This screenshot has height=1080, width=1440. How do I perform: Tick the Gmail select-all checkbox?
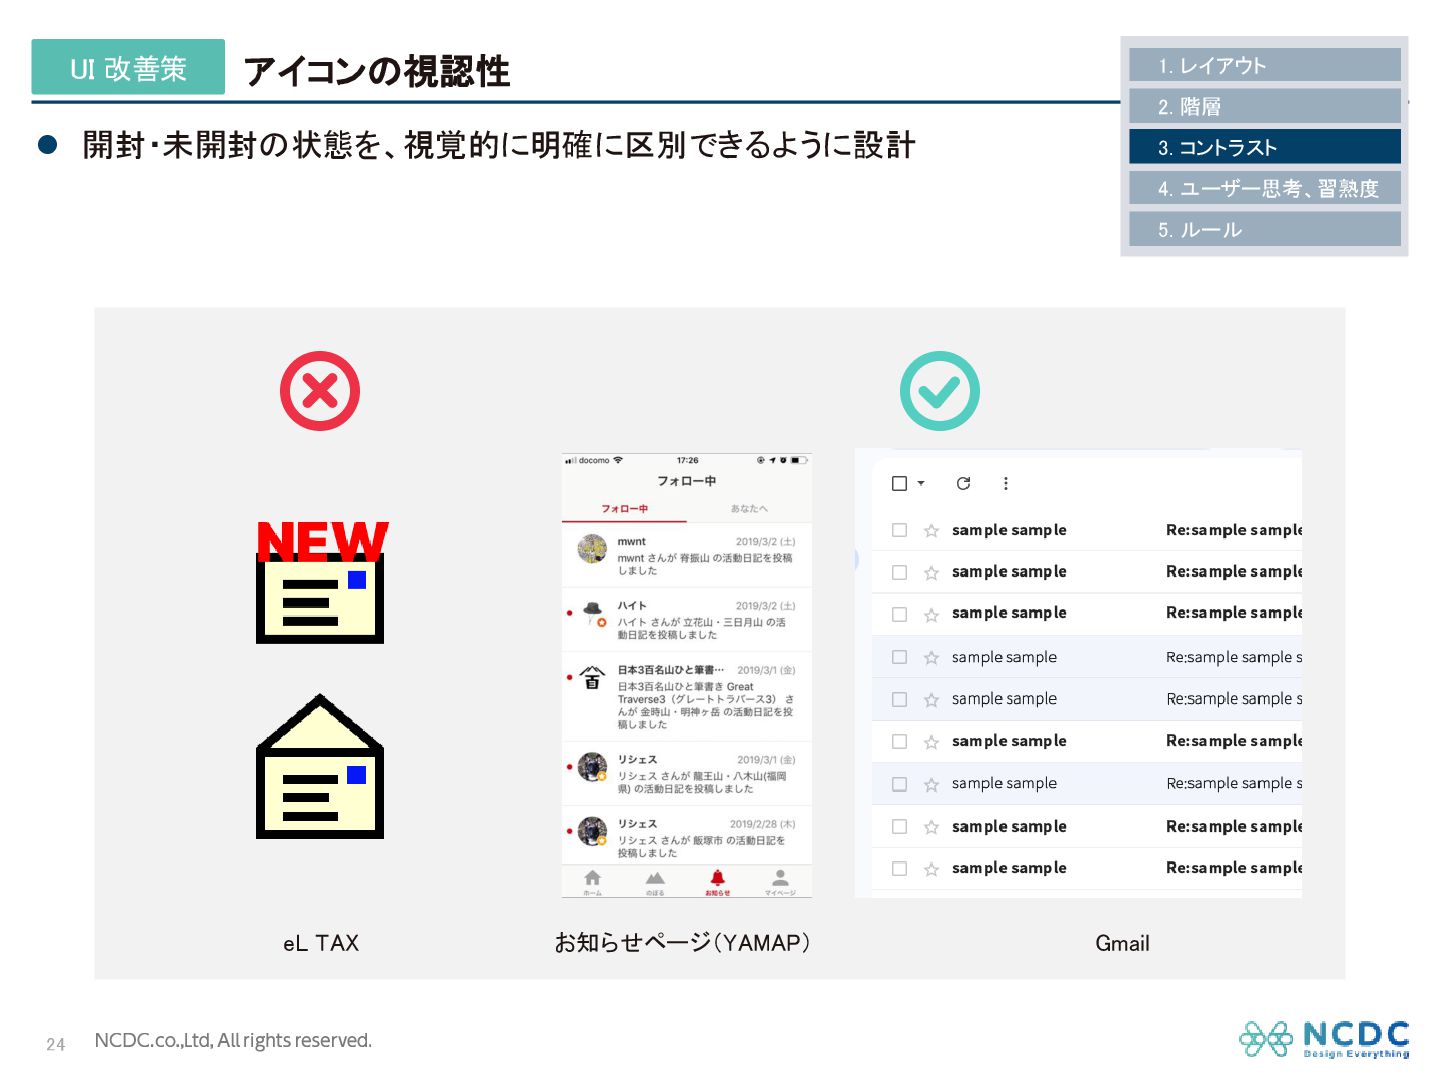[x=899, y=483]
